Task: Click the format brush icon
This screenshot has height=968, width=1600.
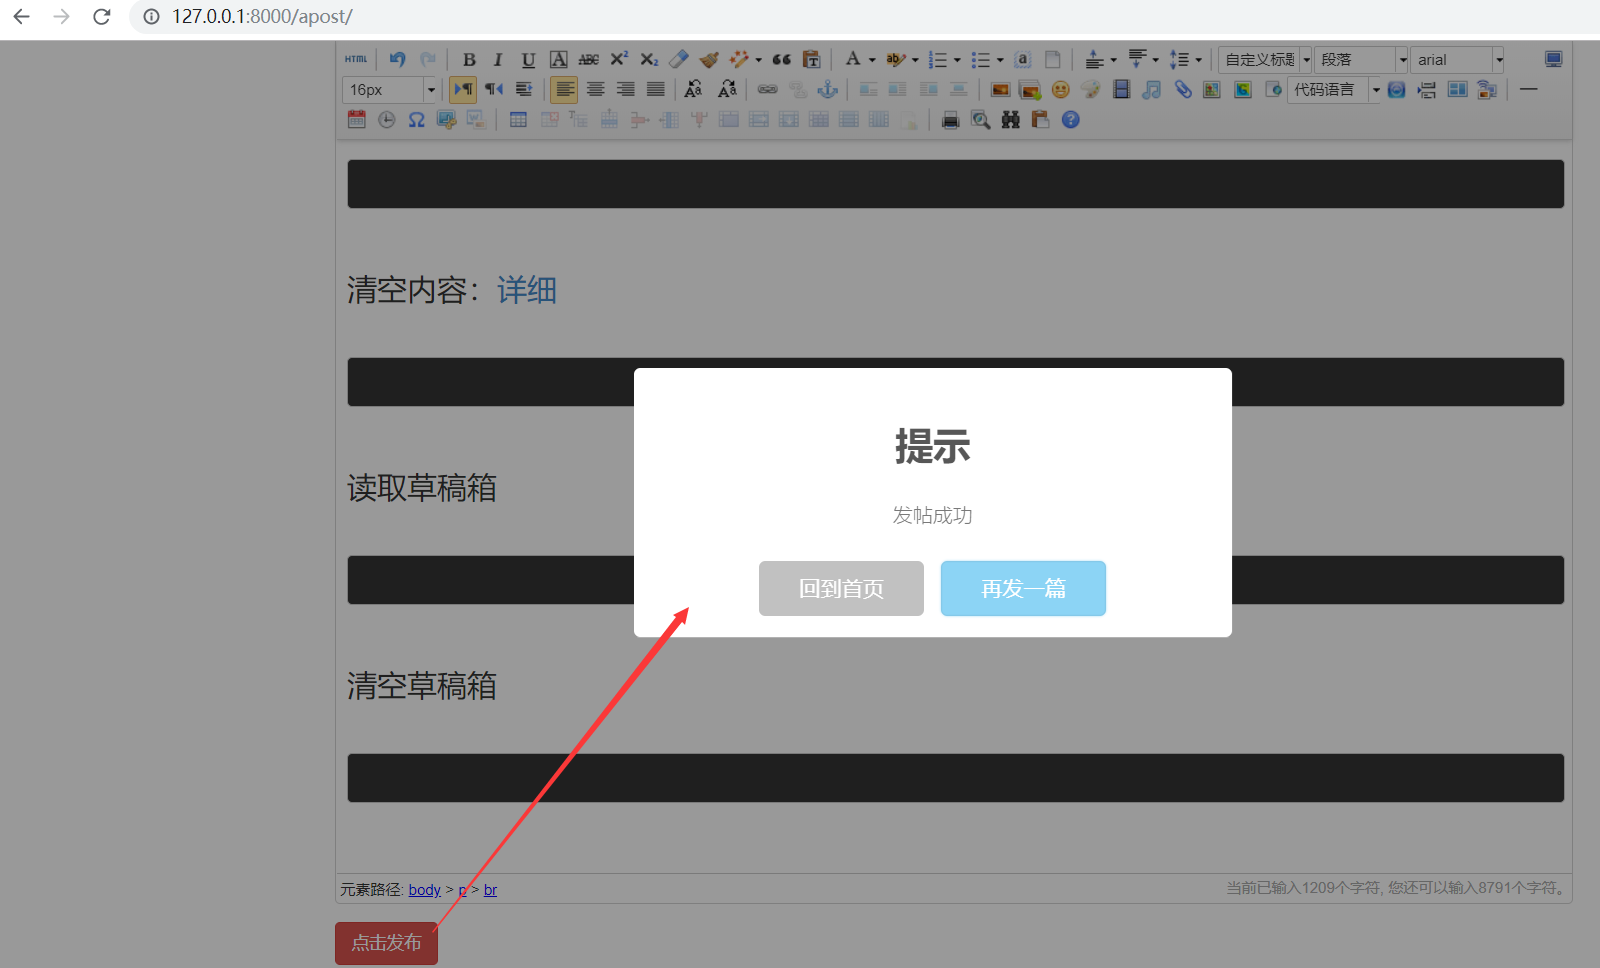Action: tap(709, 59)
